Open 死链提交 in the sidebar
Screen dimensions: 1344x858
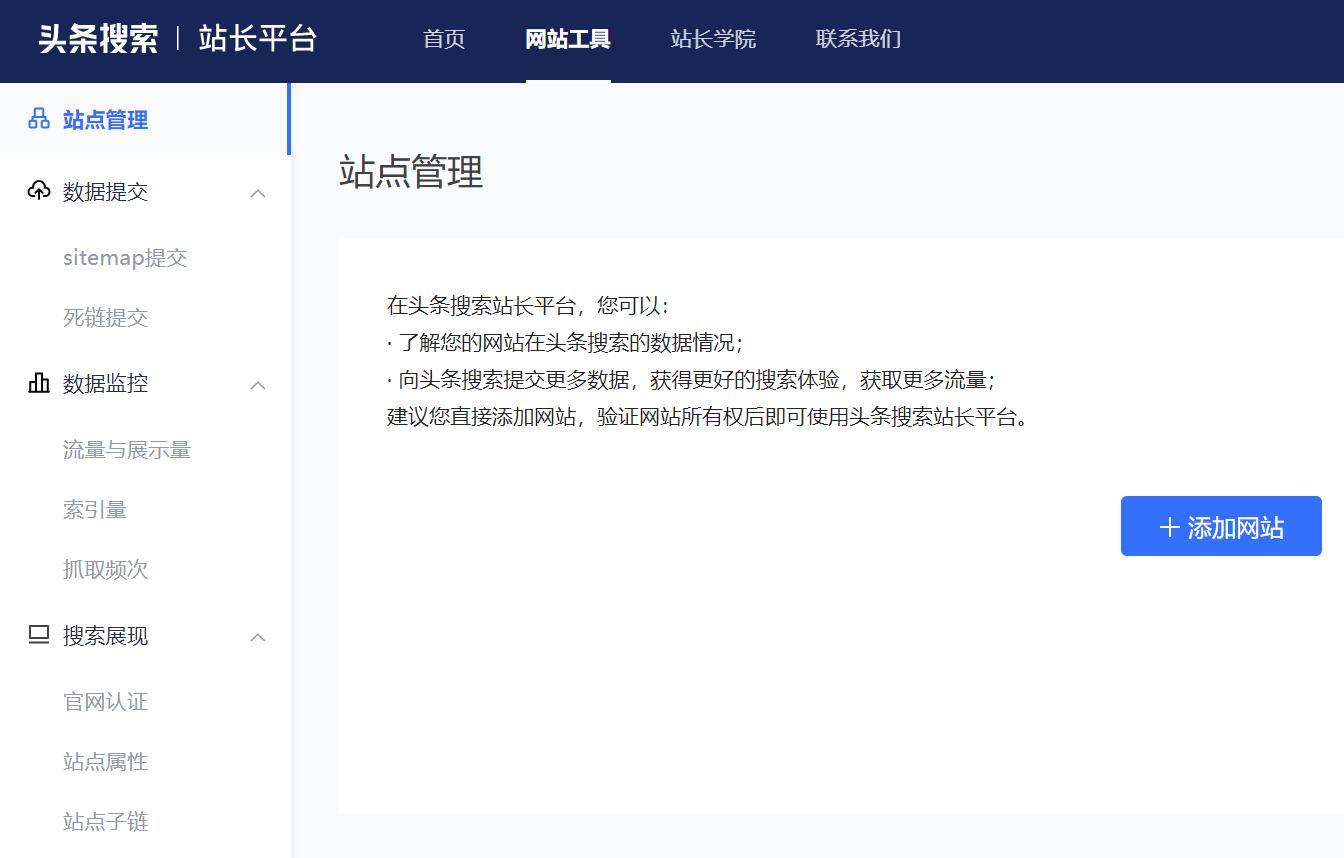click(105, 318)
